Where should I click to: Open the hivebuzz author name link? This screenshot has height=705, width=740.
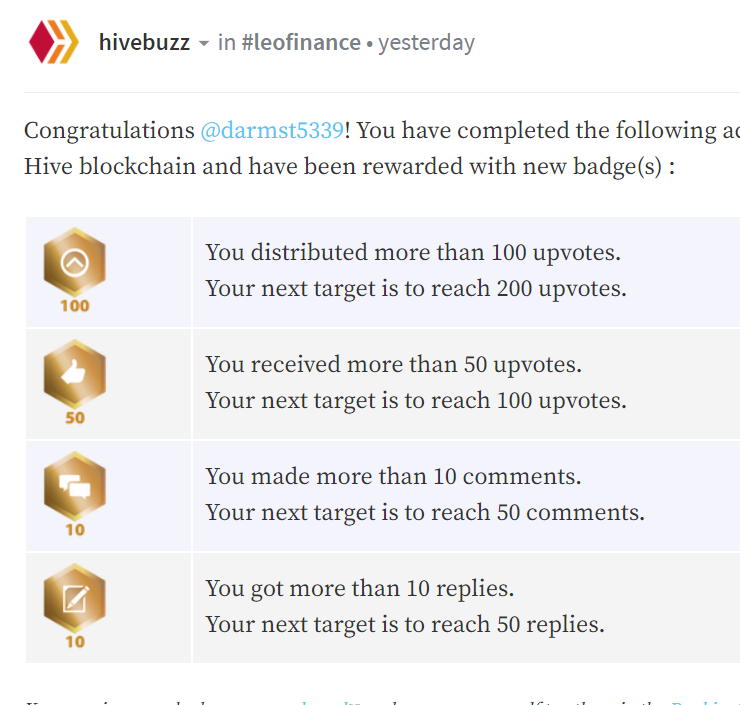click(144, 42)
